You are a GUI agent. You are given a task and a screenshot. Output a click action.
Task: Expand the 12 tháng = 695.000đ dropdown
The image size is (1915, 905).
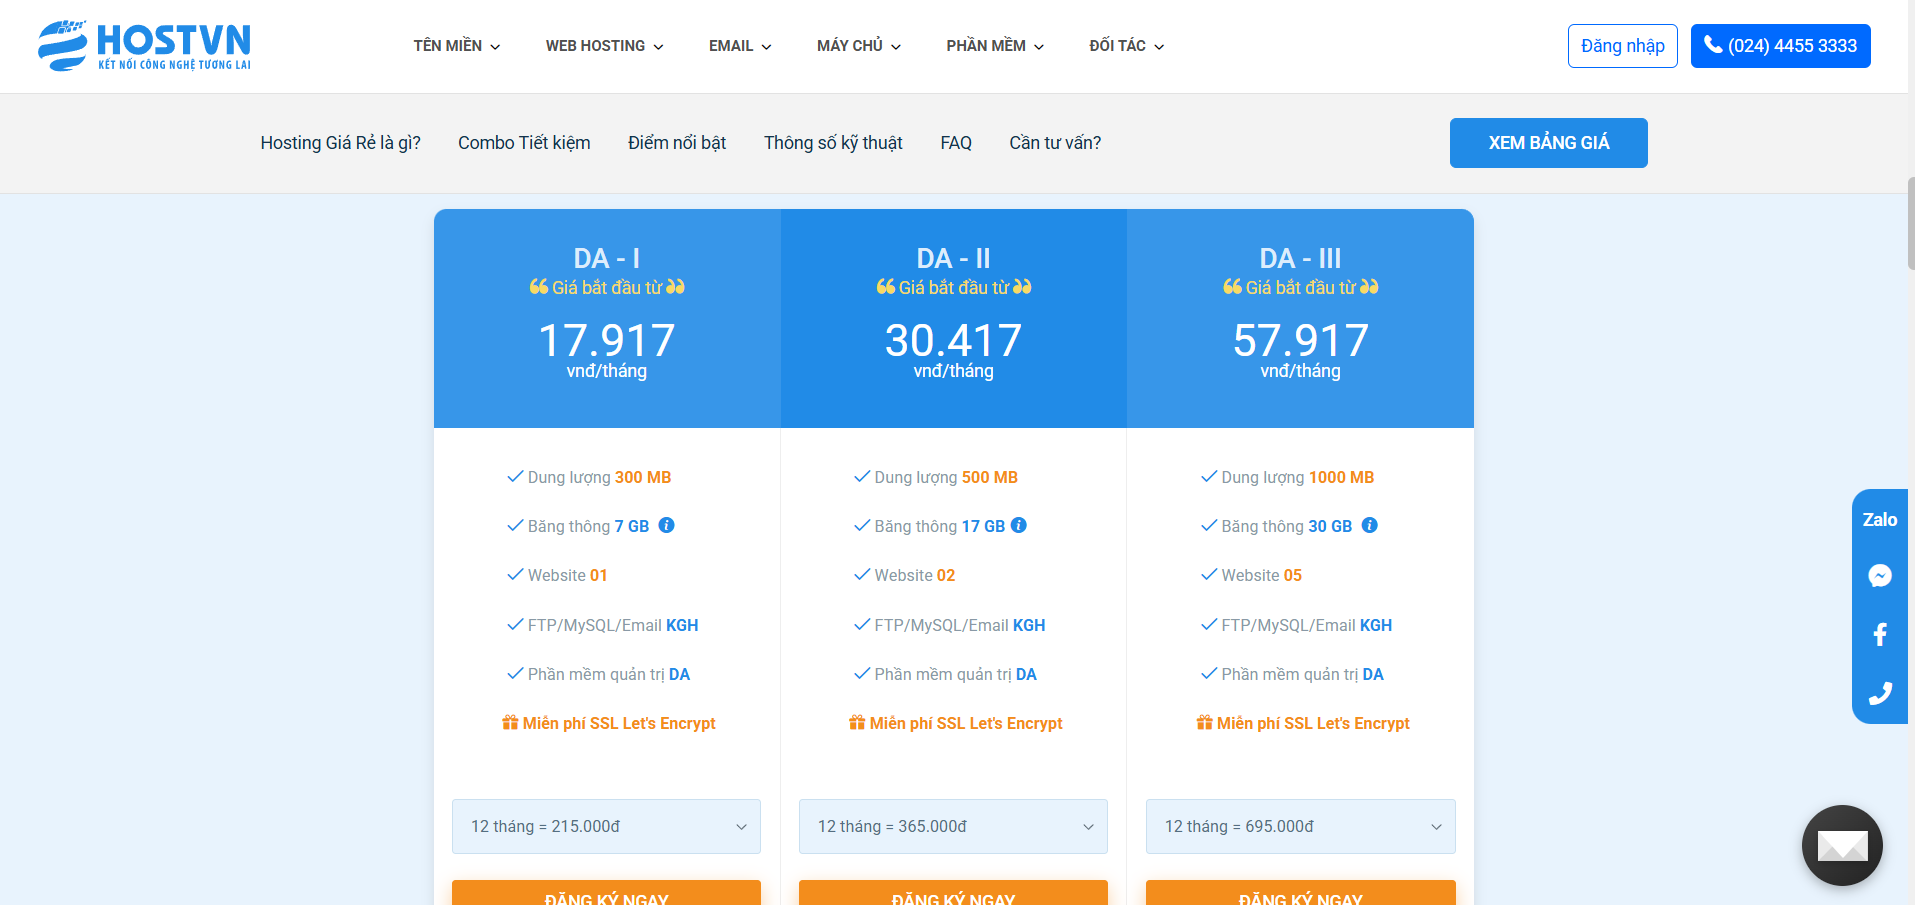(x=1299, y=826)
